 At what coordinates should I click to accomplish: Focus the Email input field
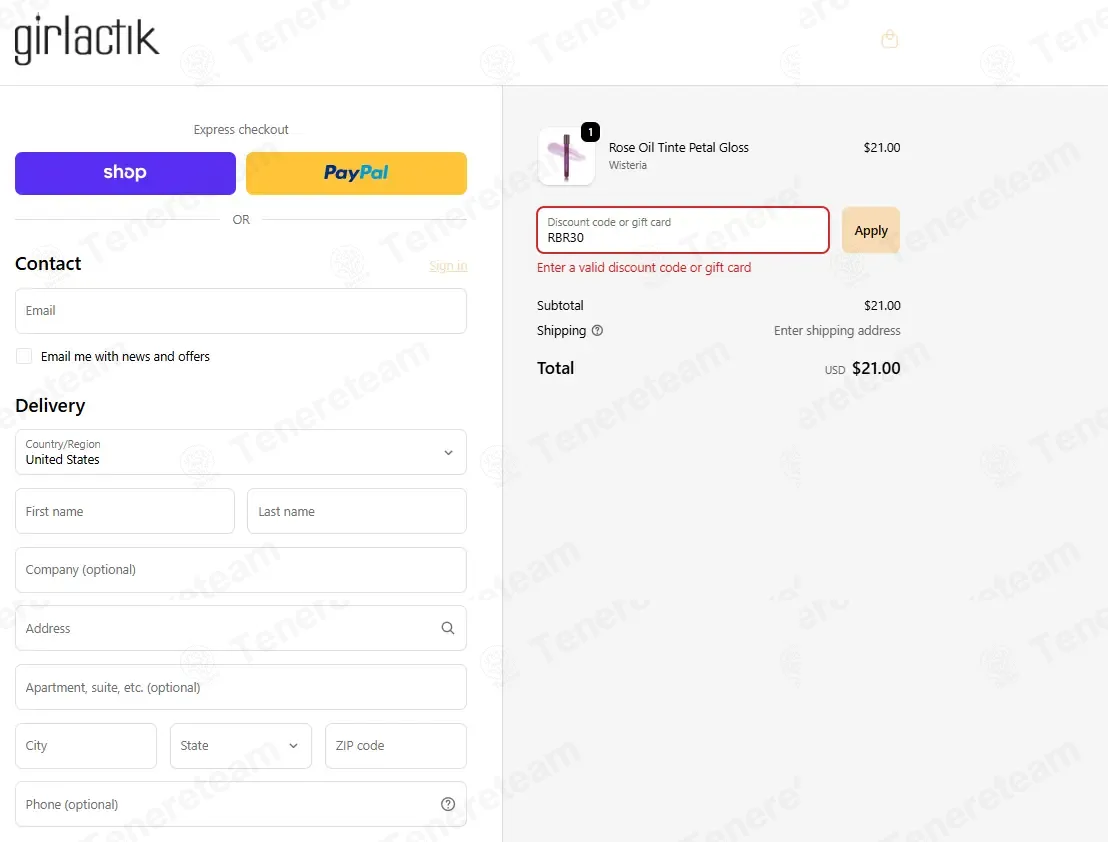click(241, 311)
